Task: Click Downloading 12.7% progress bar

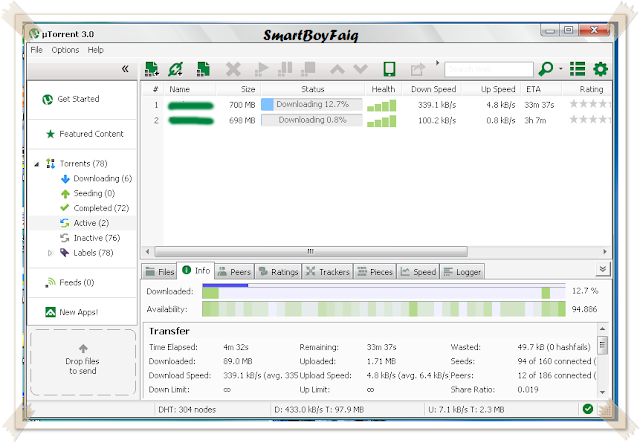Action: point(312,105)
